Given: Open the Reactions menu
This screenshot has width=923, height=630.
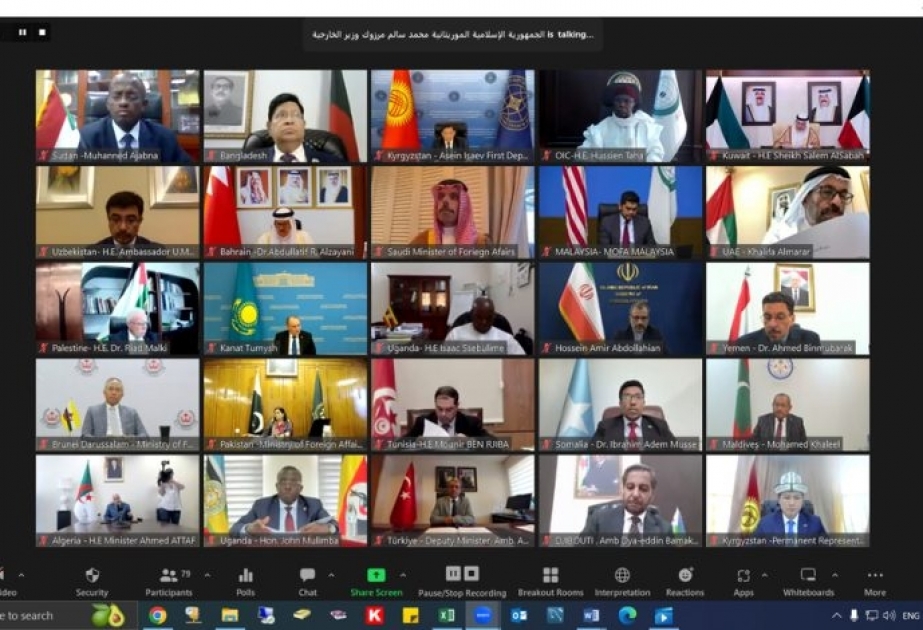Looking at the screenshot, I should pyautogui.click(x=685, y=582).
